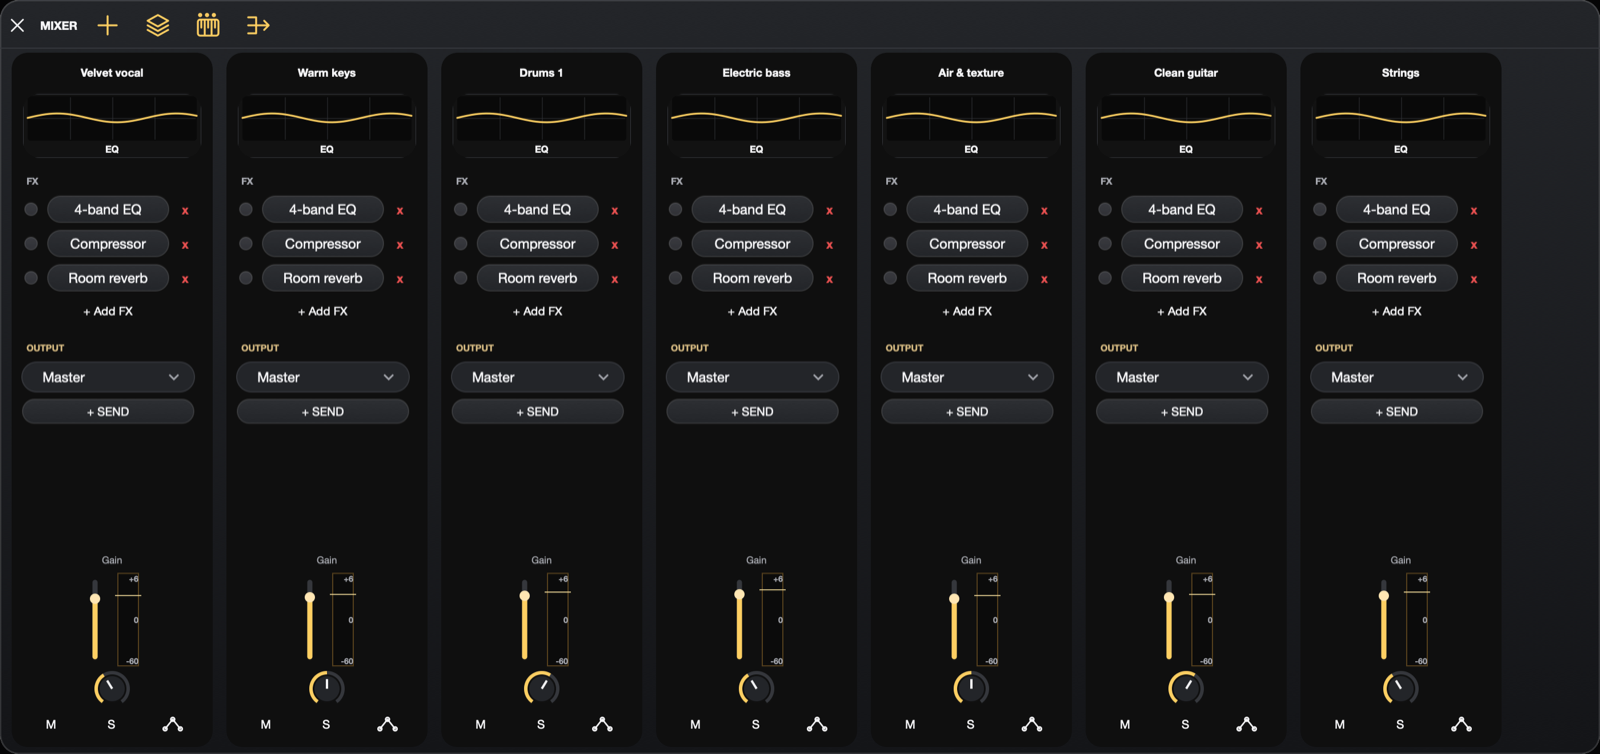Open Velvet vocal output Master dropdown
The height and width of the screenshot is (754, 1600).
tap(108, 377)
